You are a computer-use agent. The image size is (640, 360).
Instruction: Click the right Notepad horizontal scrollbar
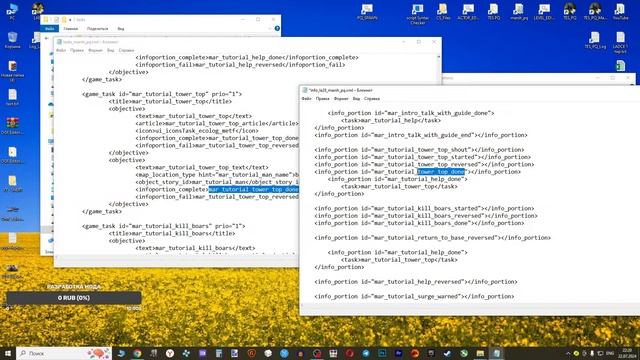pyautogui.click(x=469, y=305)
